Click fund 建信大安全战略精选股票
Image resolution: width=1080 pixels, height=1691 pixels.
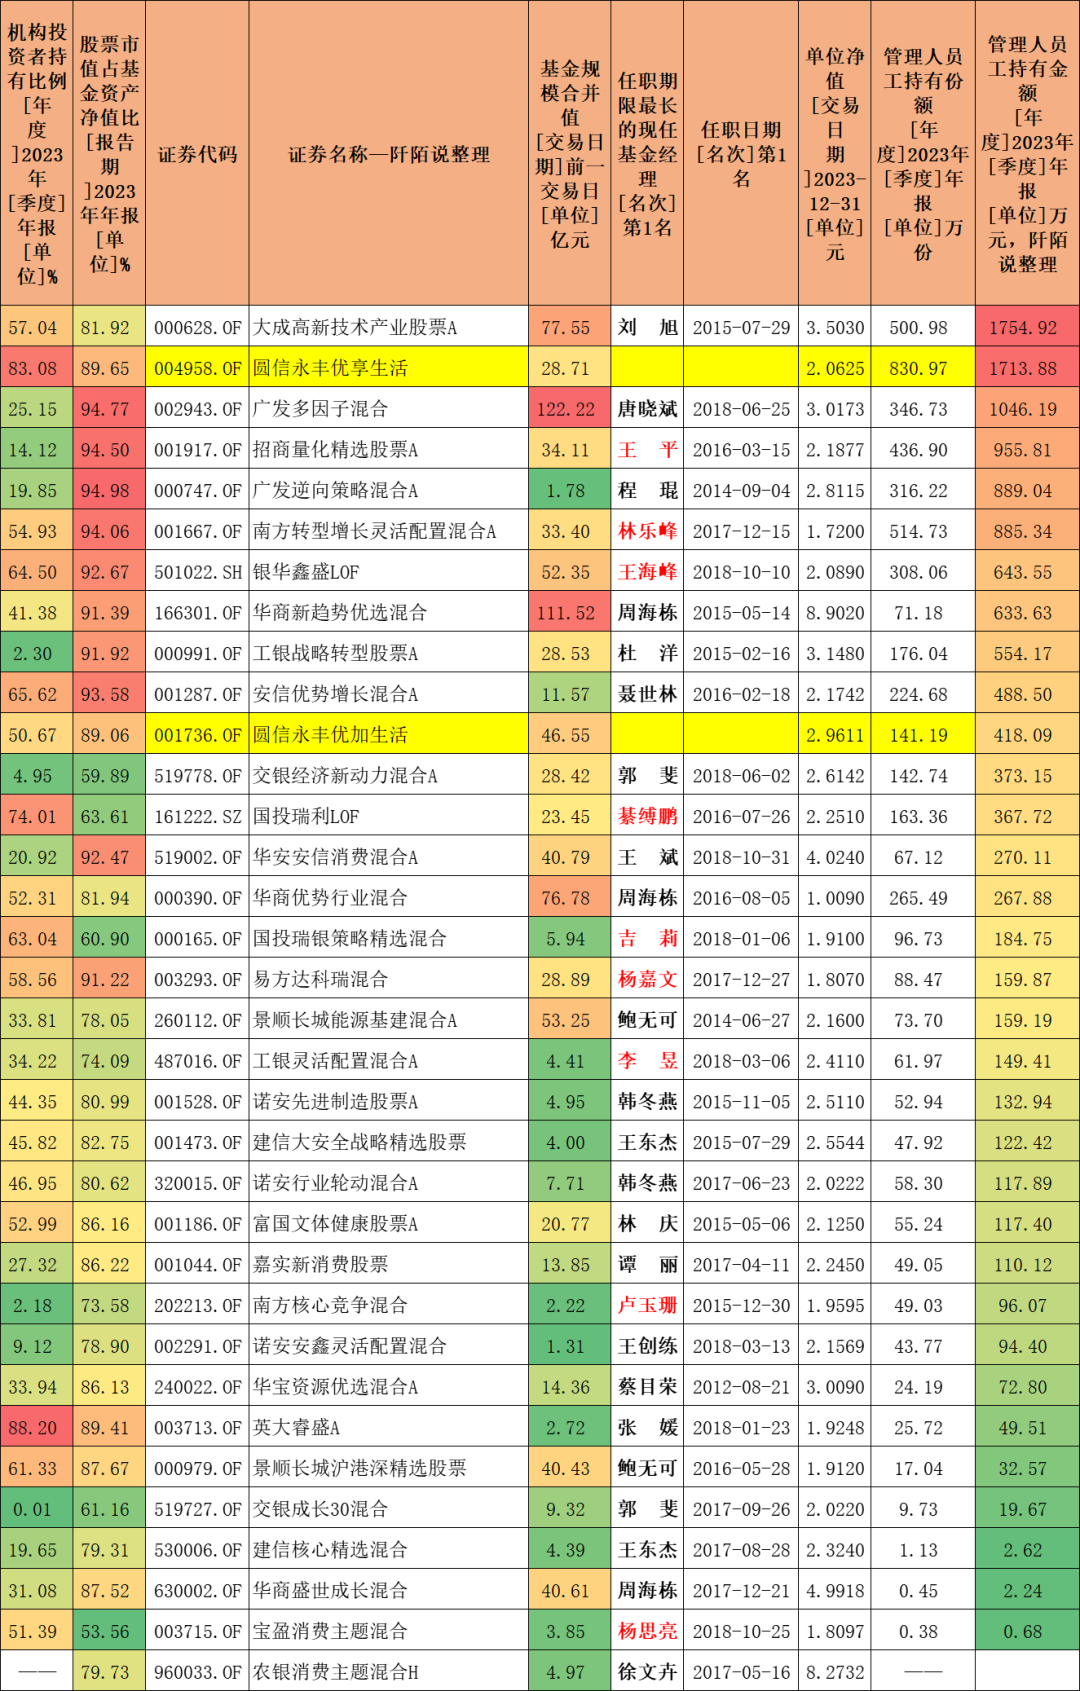click(x=360, y=1143)
